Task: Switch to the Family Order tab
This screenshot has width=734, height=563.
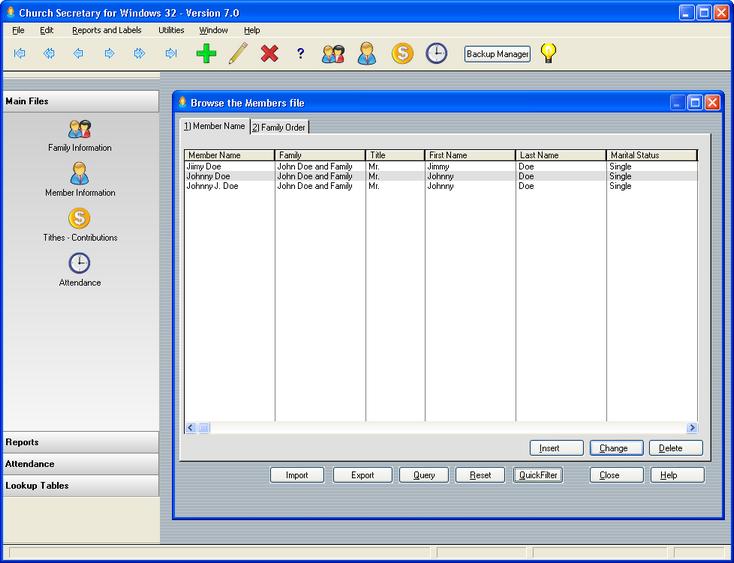Action: click(279, 127)
